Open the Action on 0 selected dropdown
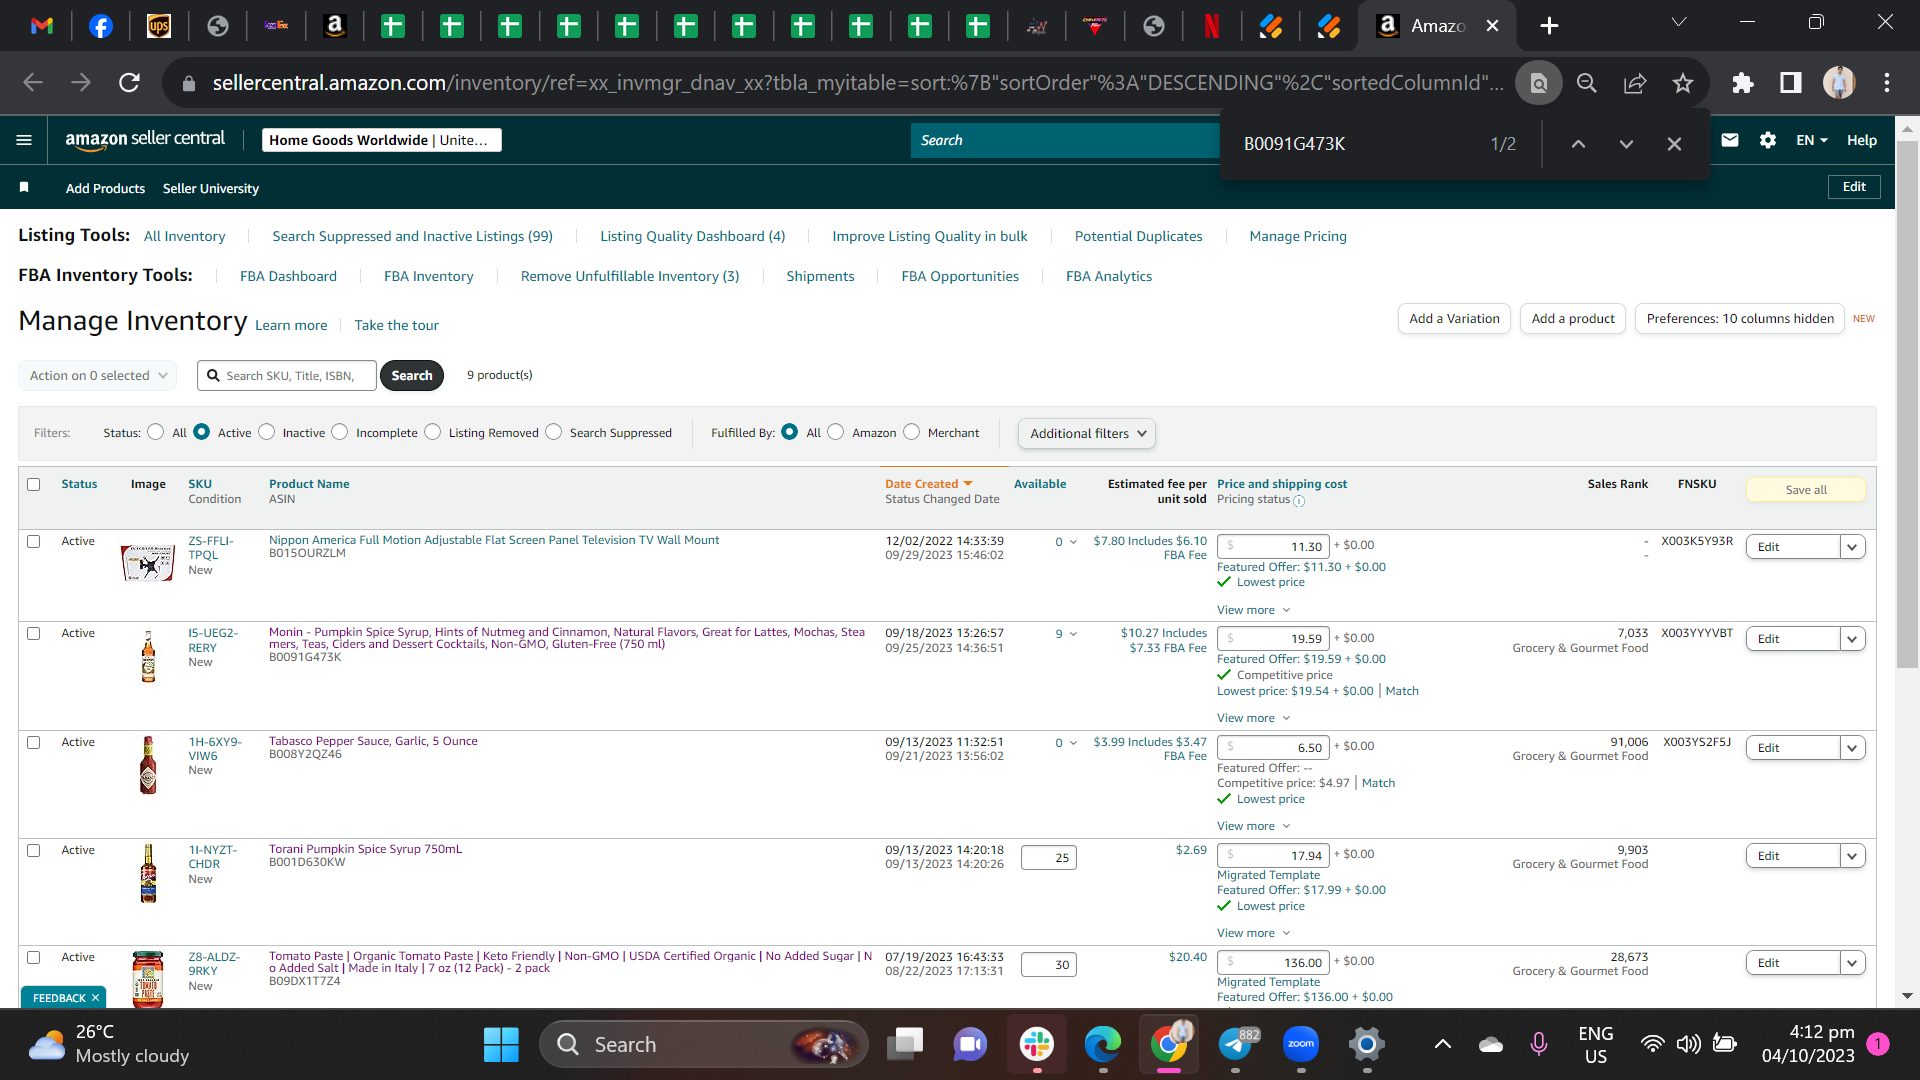1920x1080 pixels. point(98,376)
